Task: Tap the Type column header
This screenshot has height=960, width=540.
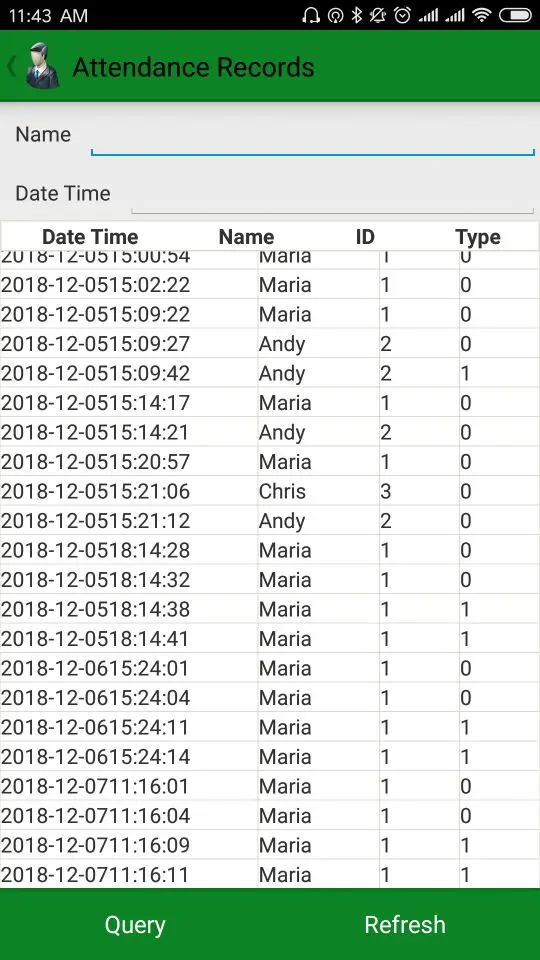Action: [x=478, y=237]
